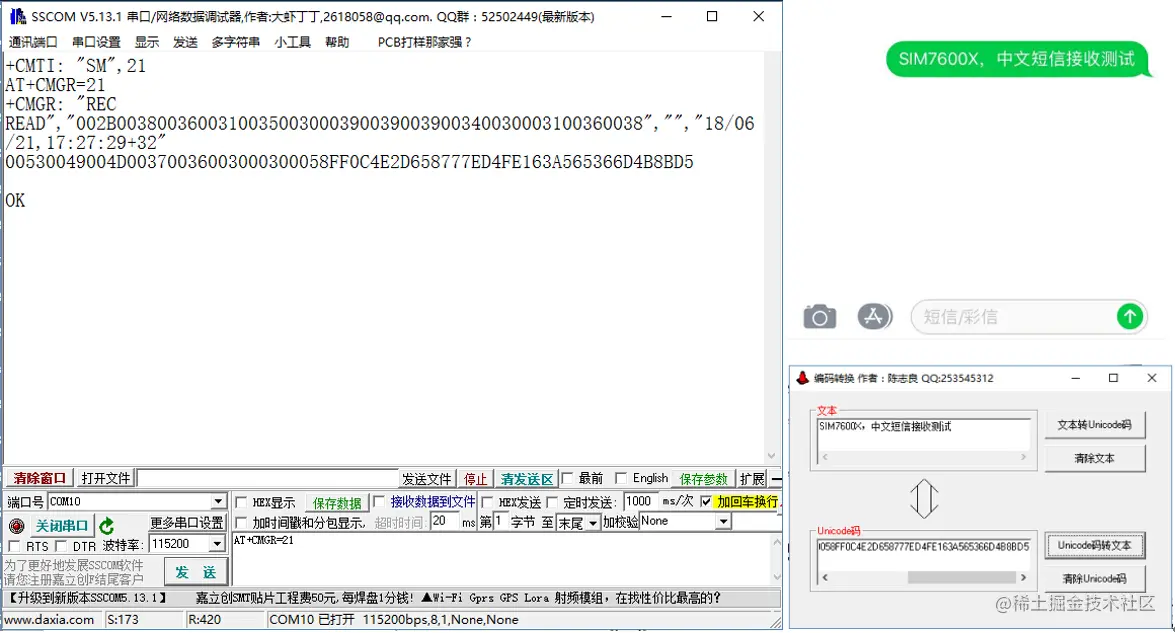Open the 显示 menu
This screenshot has width=1175, height=633.
[x=147, y=42]
